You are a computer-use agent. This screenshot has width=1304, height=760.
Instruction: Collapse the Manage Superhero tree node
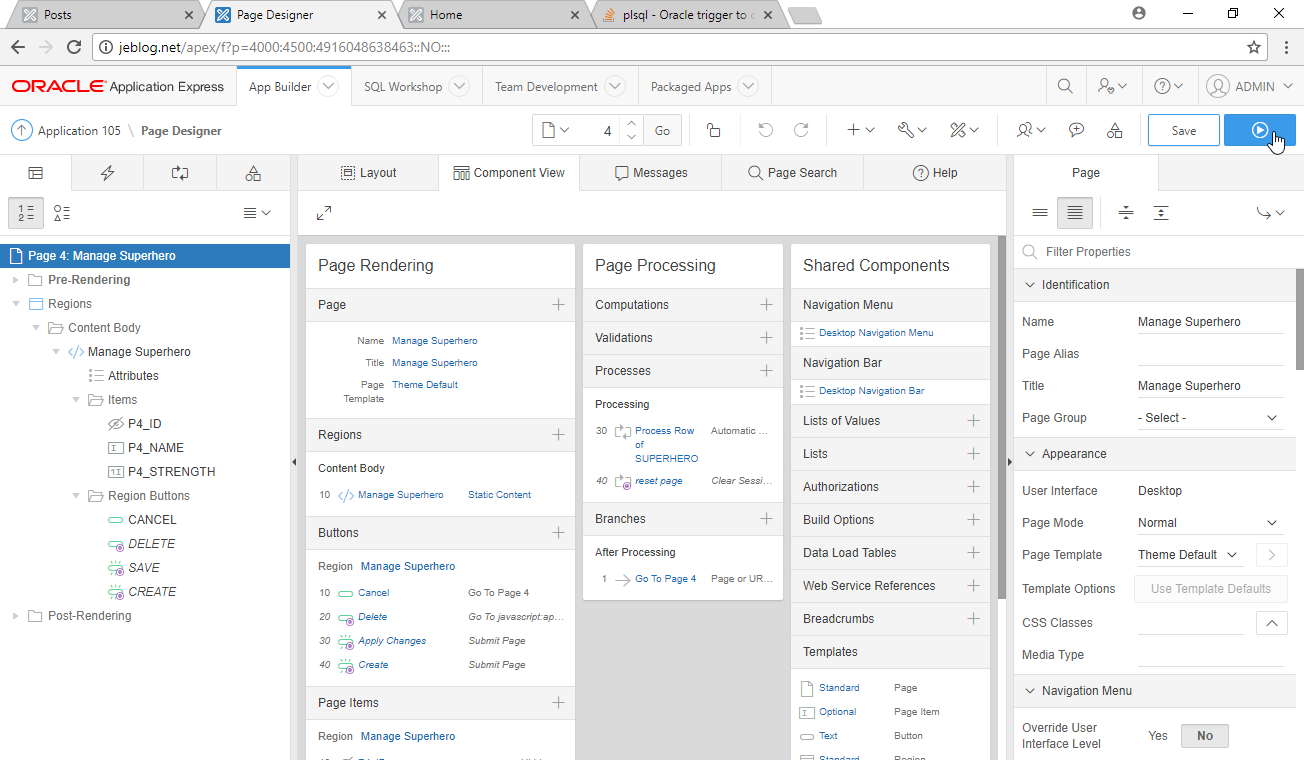(58, 351)
